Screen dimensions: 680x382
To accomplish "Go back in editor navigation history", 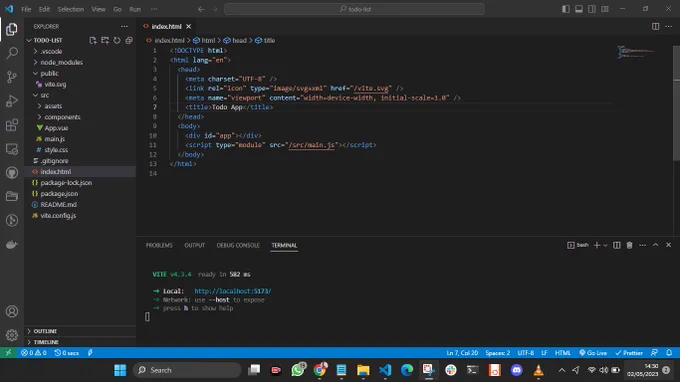I will click(x=201, y=9).
